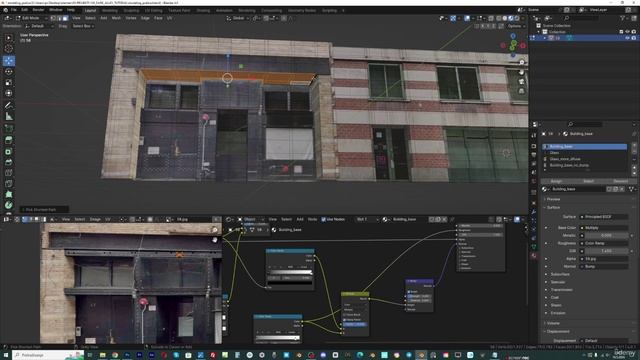Click the Assign material button
This screenshot has height=360, width=640.
click(556, 181)
